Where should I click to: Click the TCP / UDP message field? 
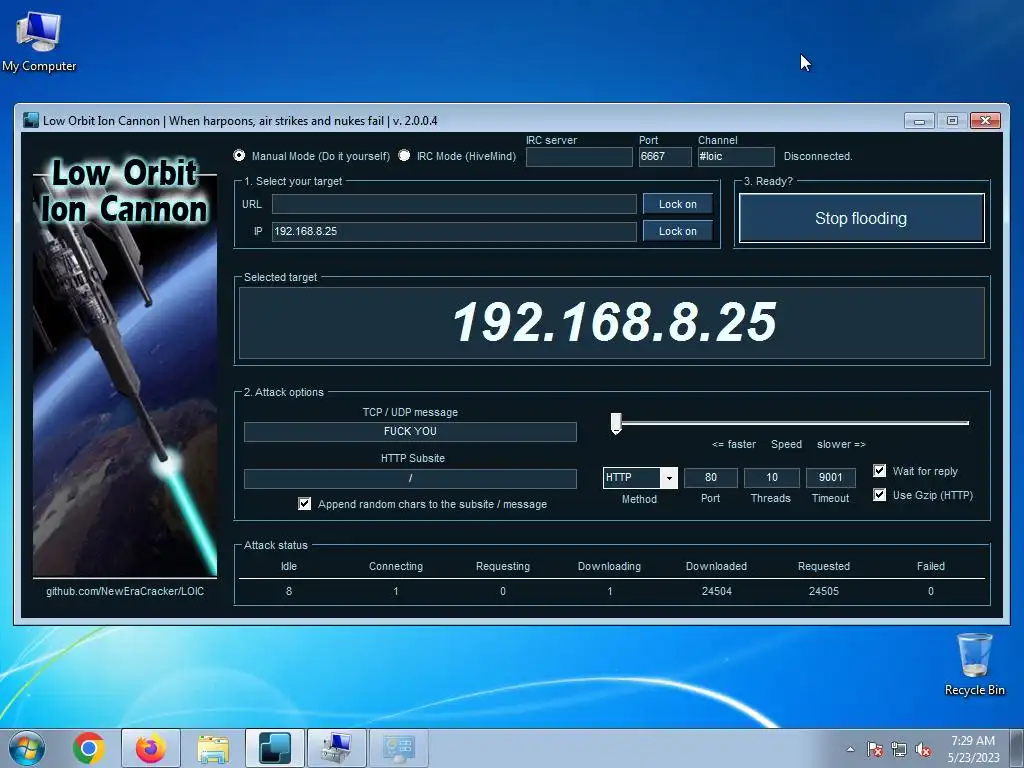click(410, 432)
